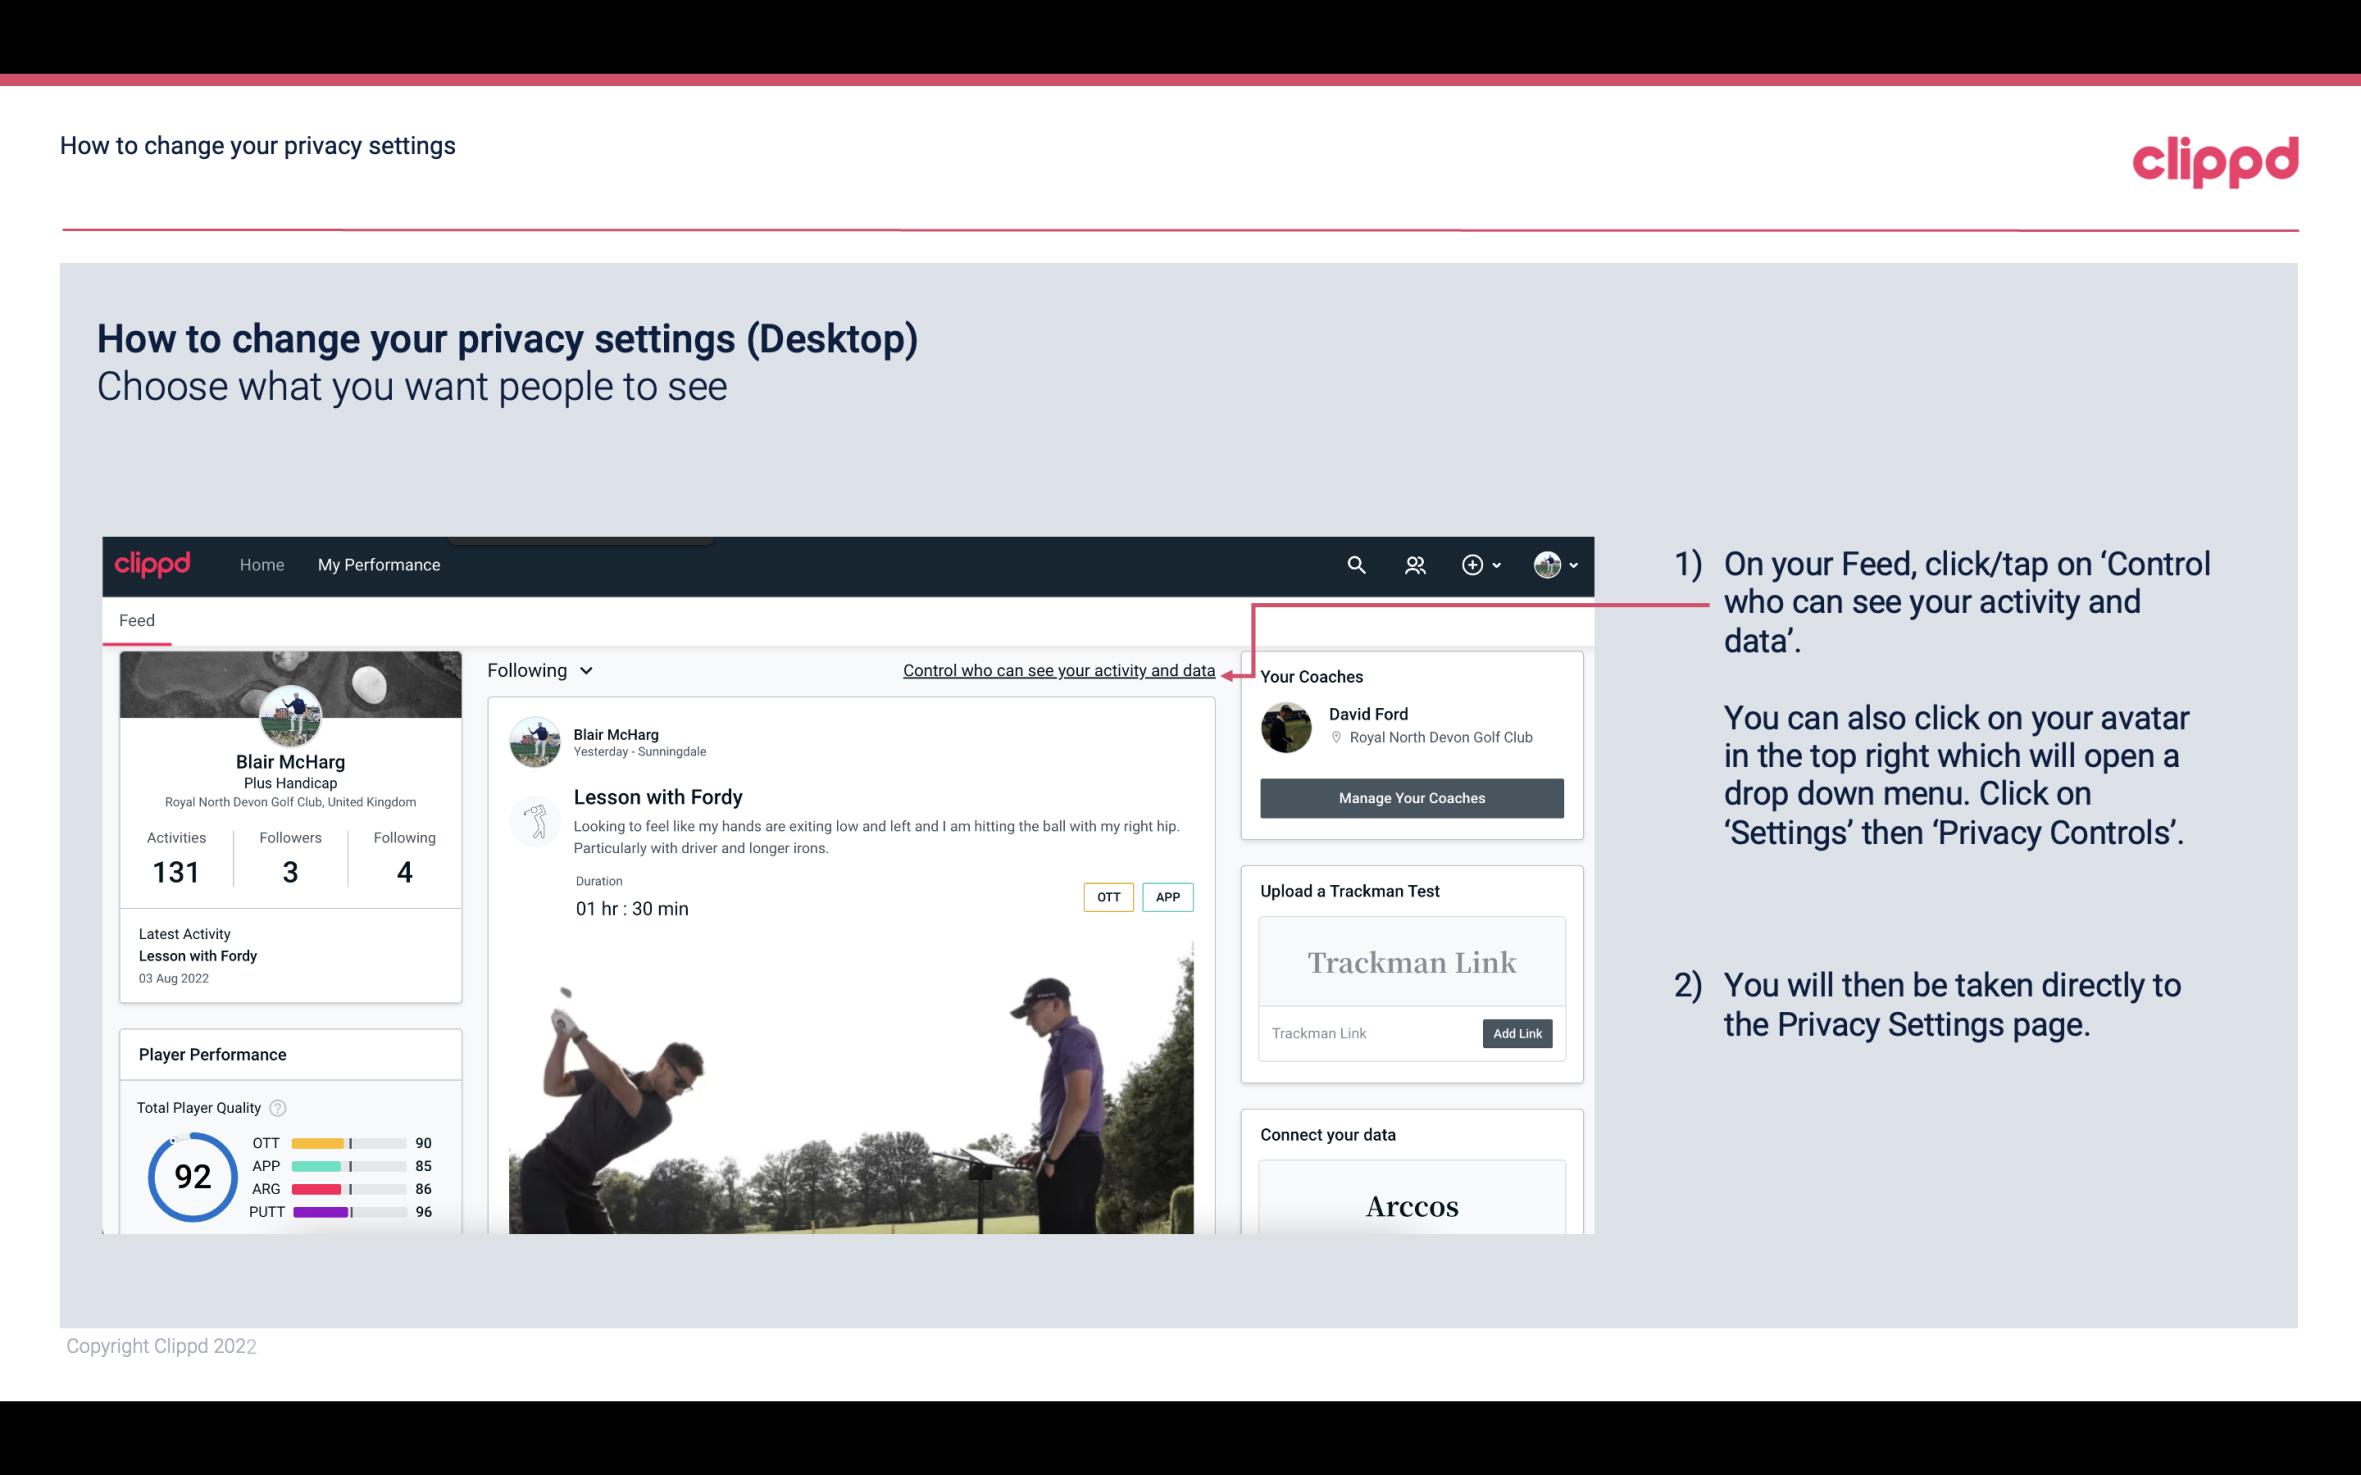Expand Player Performance section details
The width and height of the screenshot is (2361, 1475).
tap(212, 1054)
